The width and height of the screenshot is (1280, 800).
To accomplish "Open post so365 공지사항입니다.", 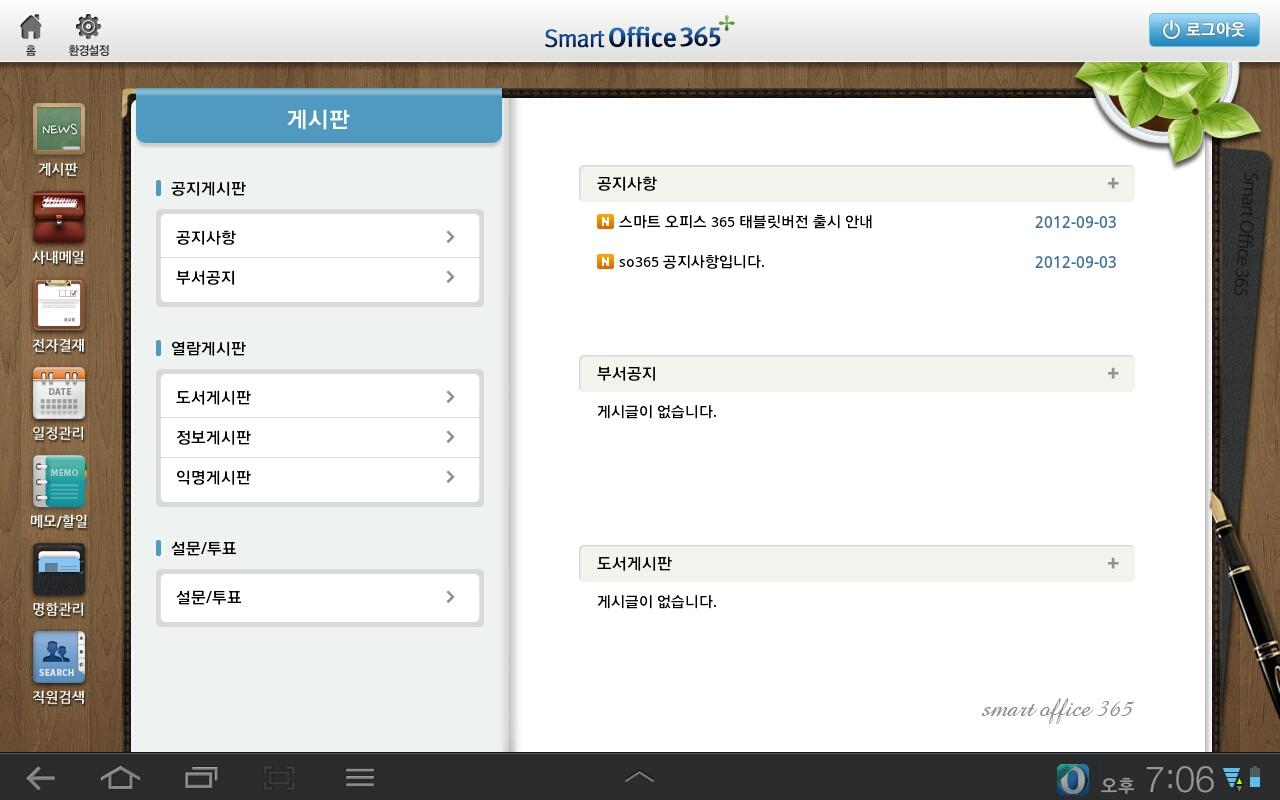I will 691,262.
